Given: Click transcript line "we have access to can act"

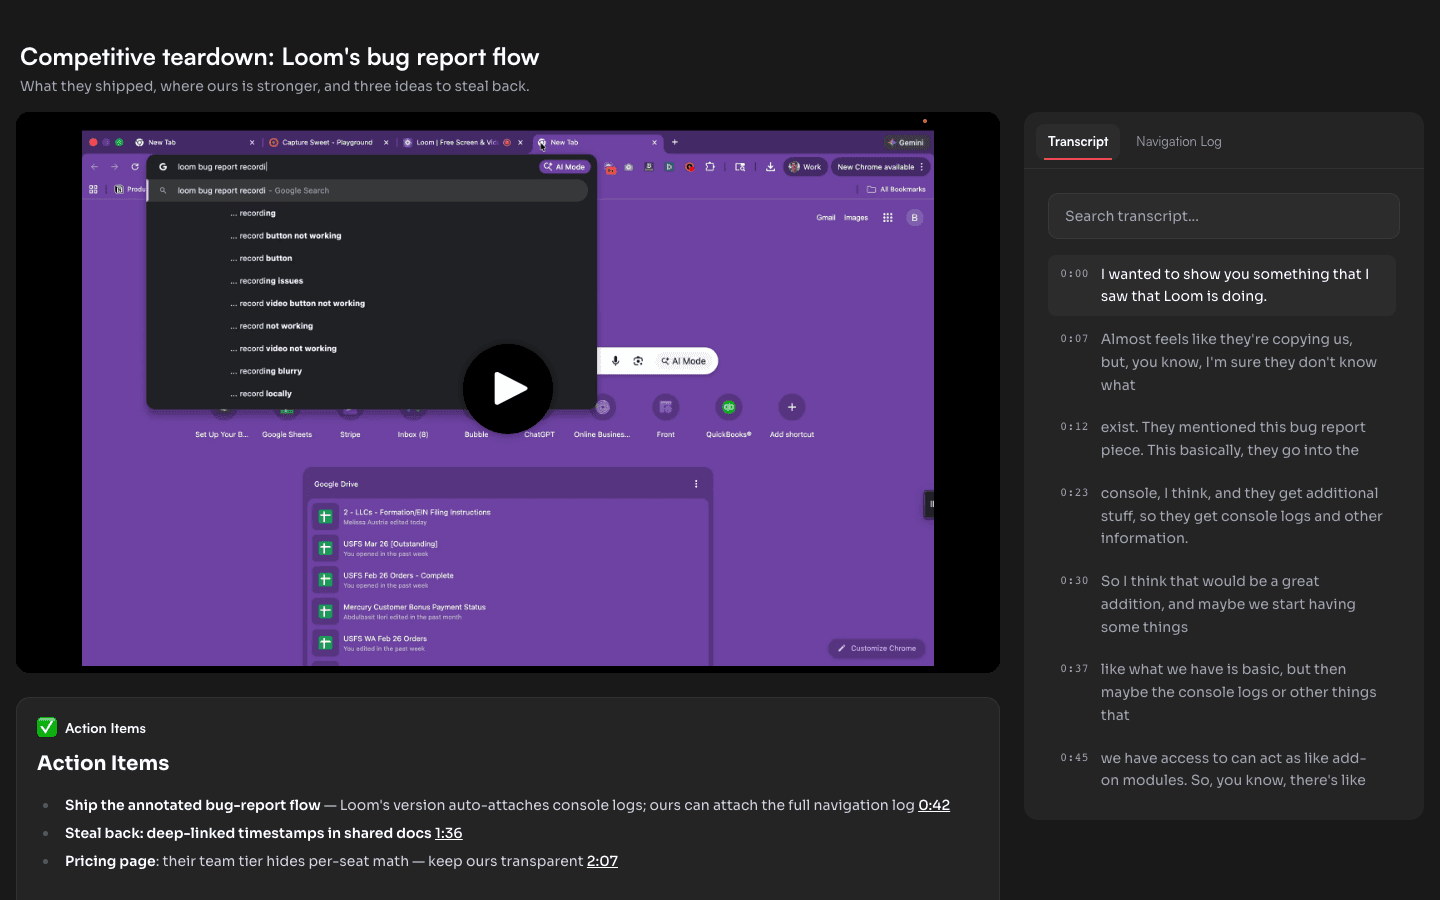Looking at the screenshot, I should coord(1222,769).
